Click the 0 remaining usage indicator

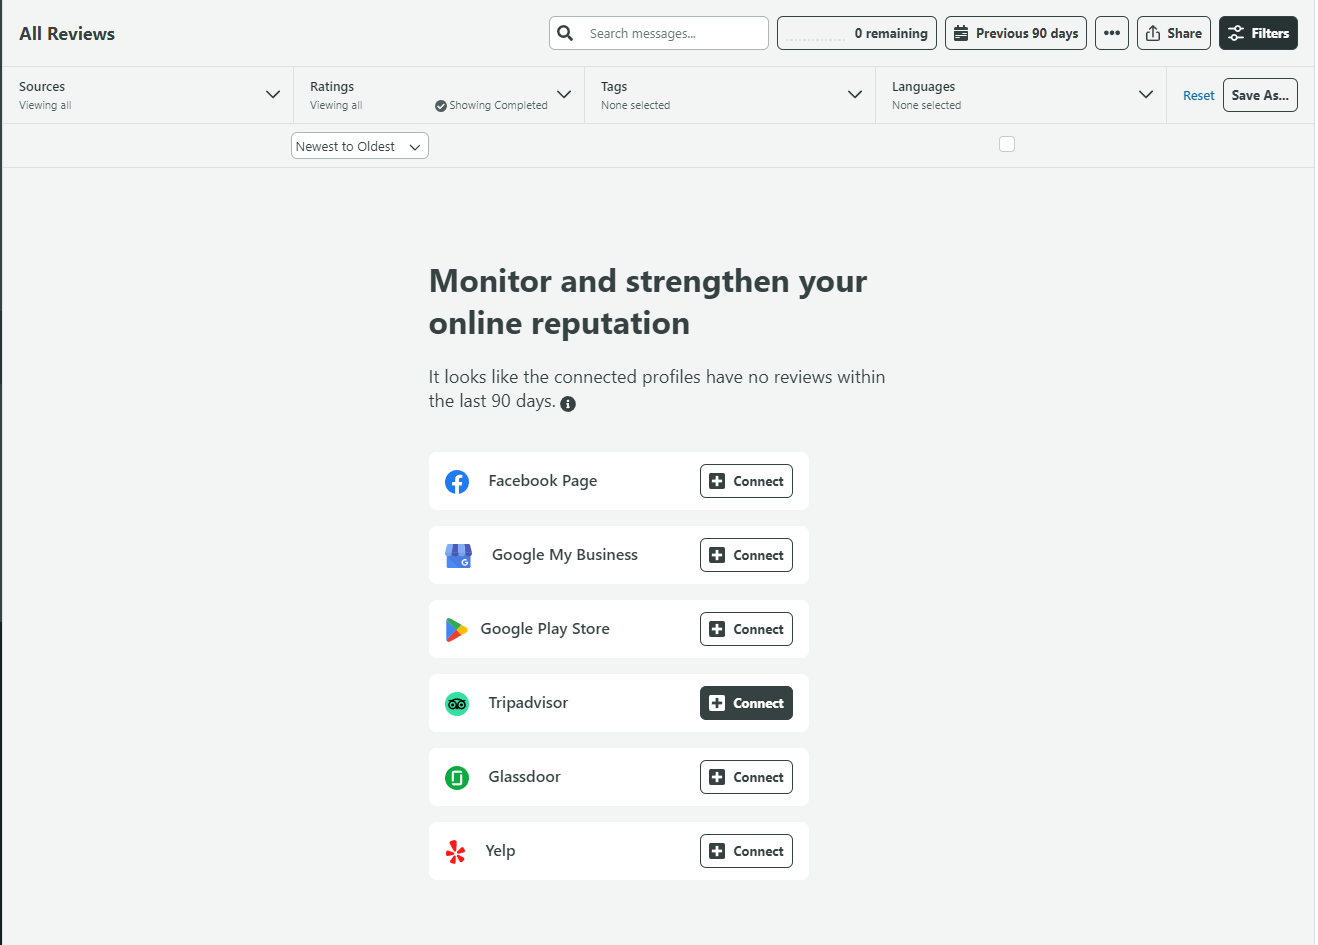[856, 33]
